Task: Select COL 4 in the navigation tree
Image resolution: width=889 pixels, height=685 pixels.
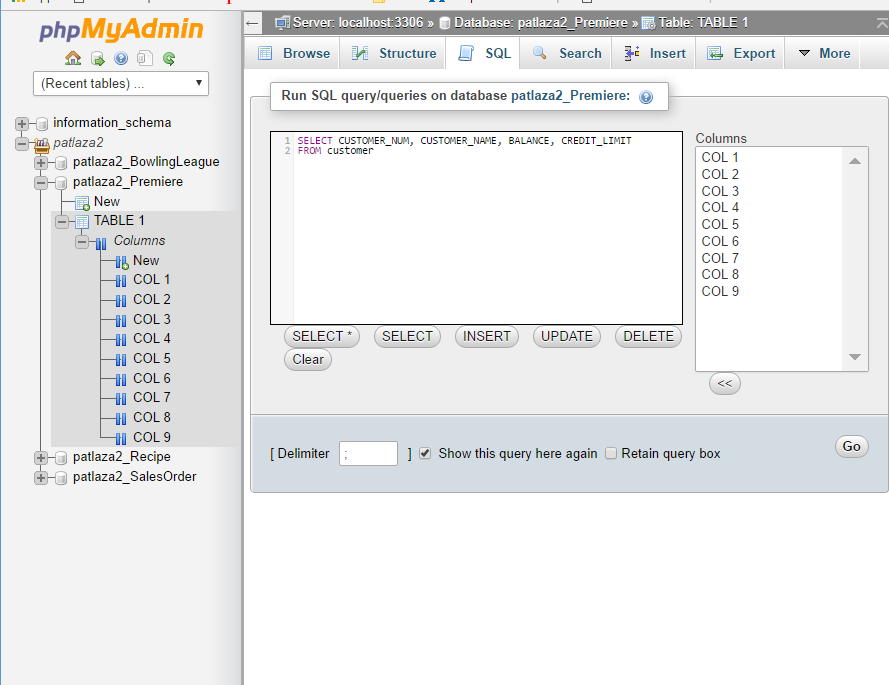Action: (151, 339)
